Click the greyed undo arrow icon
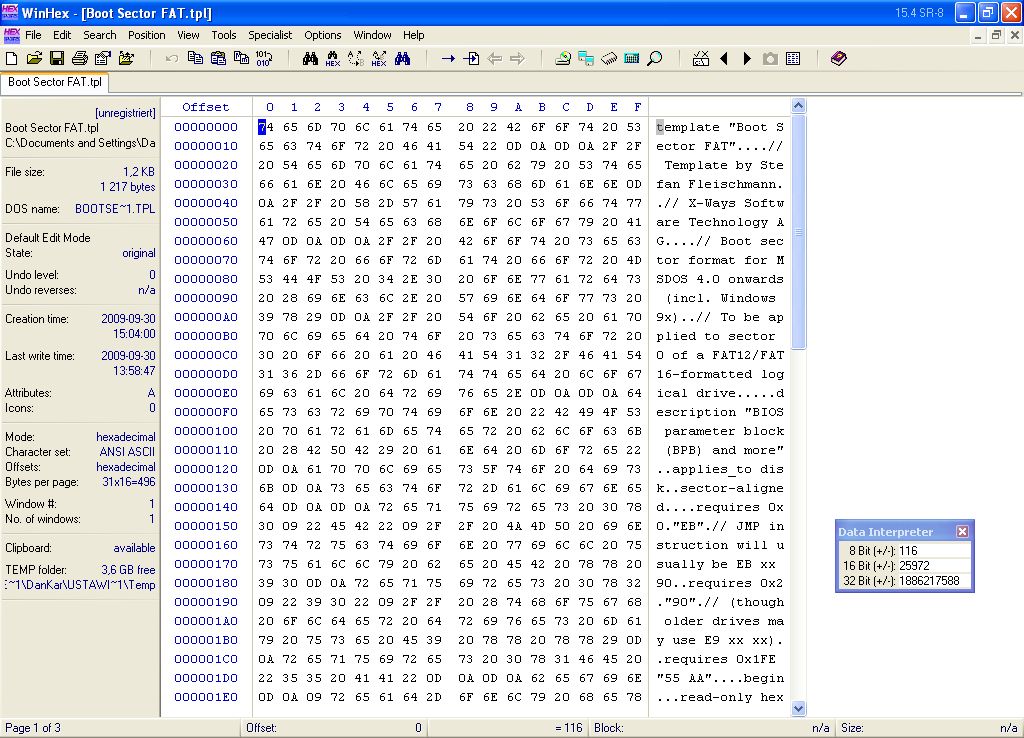This screenshot has height=738, width=1024. [x=172, y=59]
